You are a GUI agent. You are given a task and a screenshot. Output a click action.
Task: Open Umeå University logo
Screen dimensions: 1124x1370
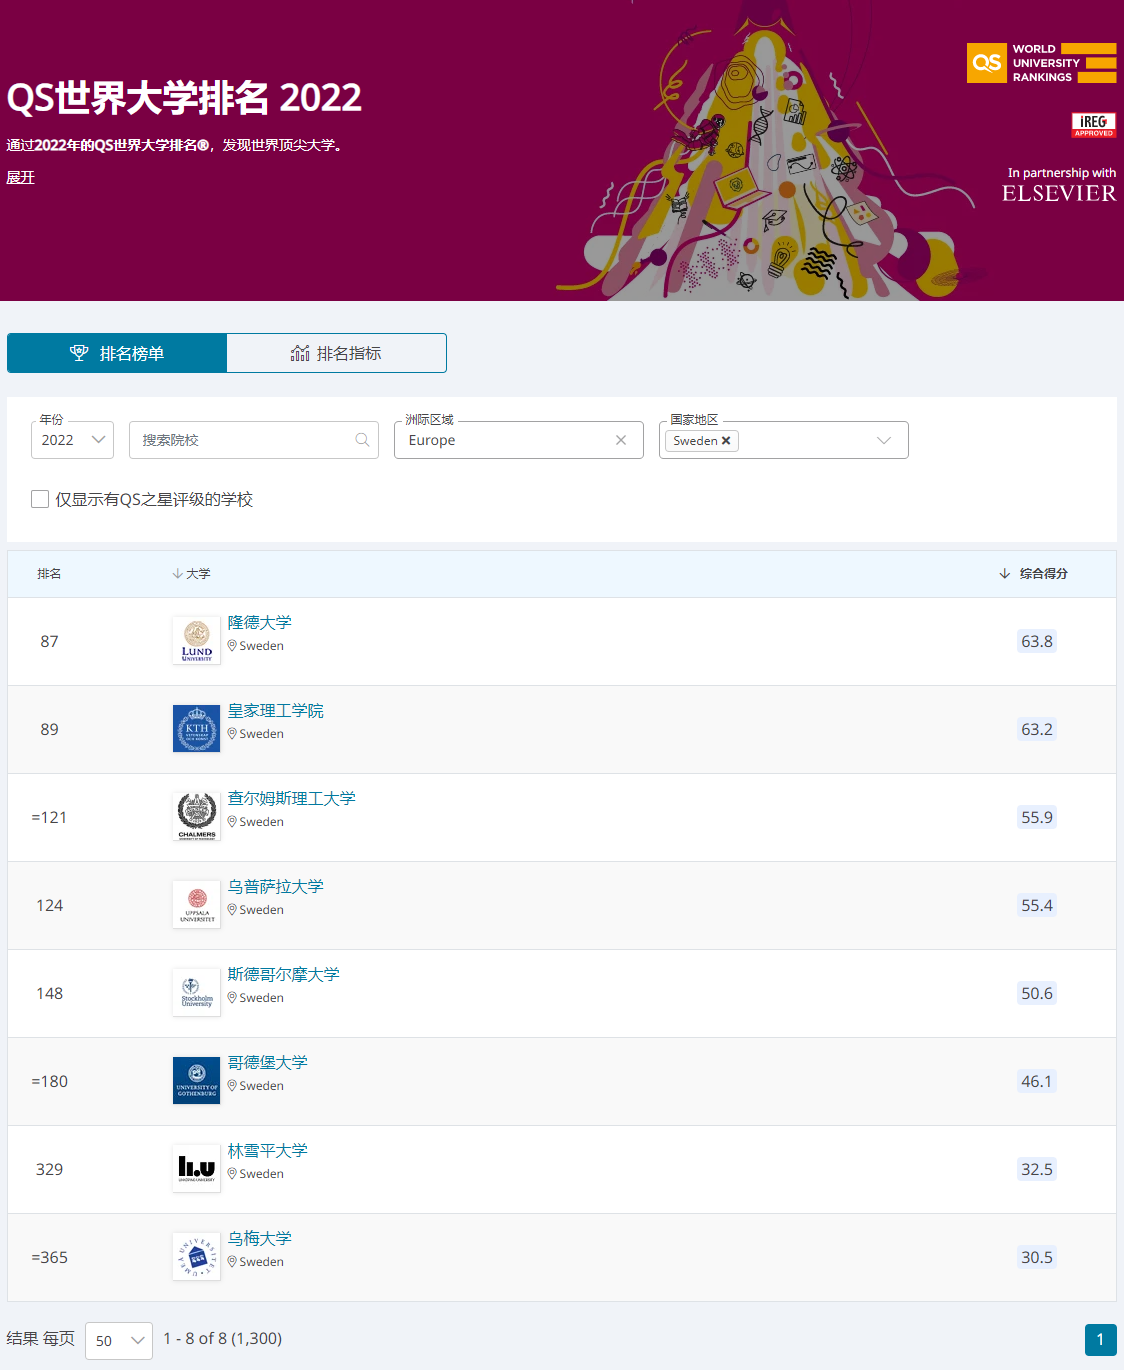pyautogui.click(x=196, y=1257)
